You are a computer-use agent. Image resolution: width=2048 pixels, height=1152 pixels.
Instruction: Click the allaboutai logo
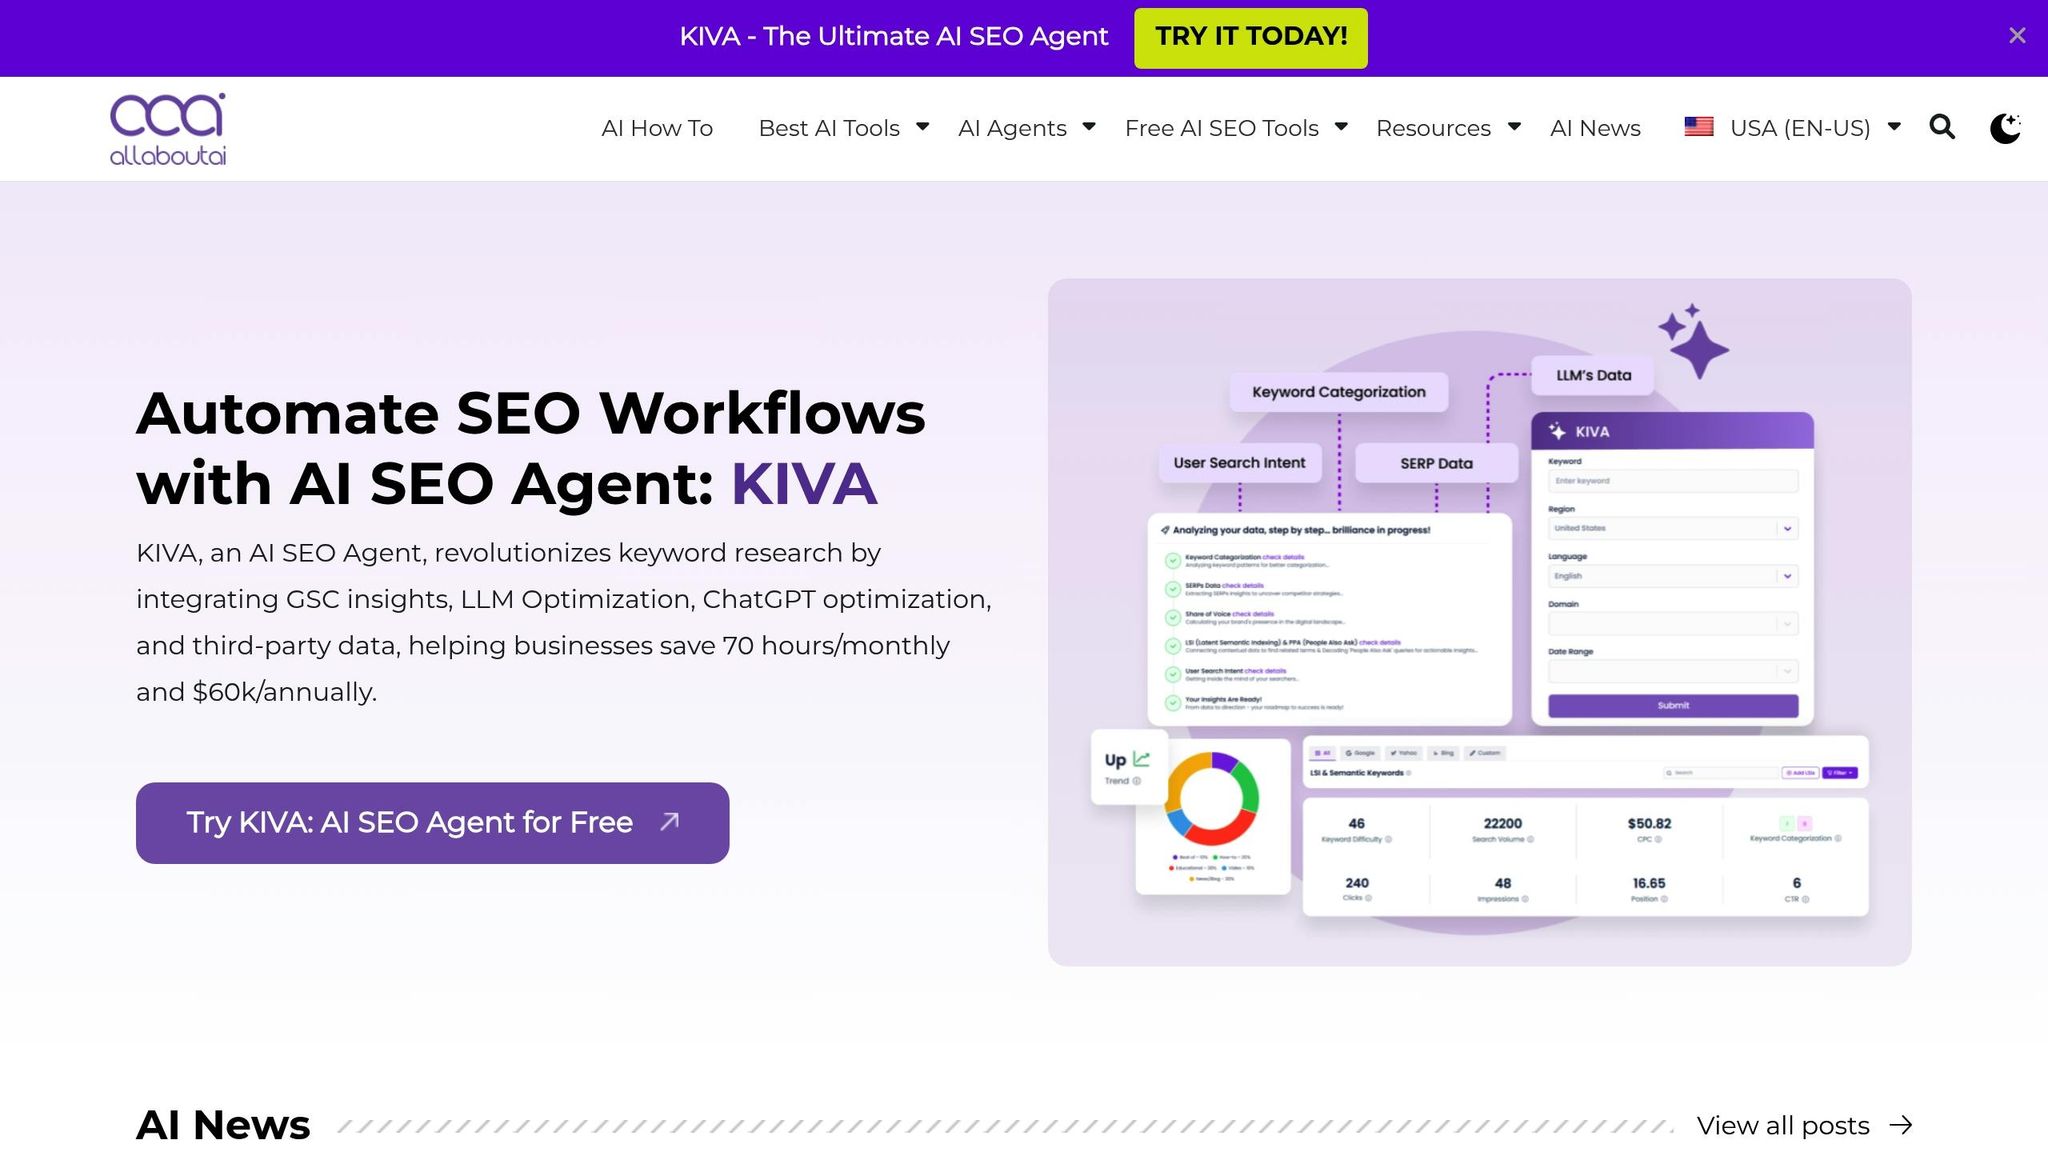168,129
